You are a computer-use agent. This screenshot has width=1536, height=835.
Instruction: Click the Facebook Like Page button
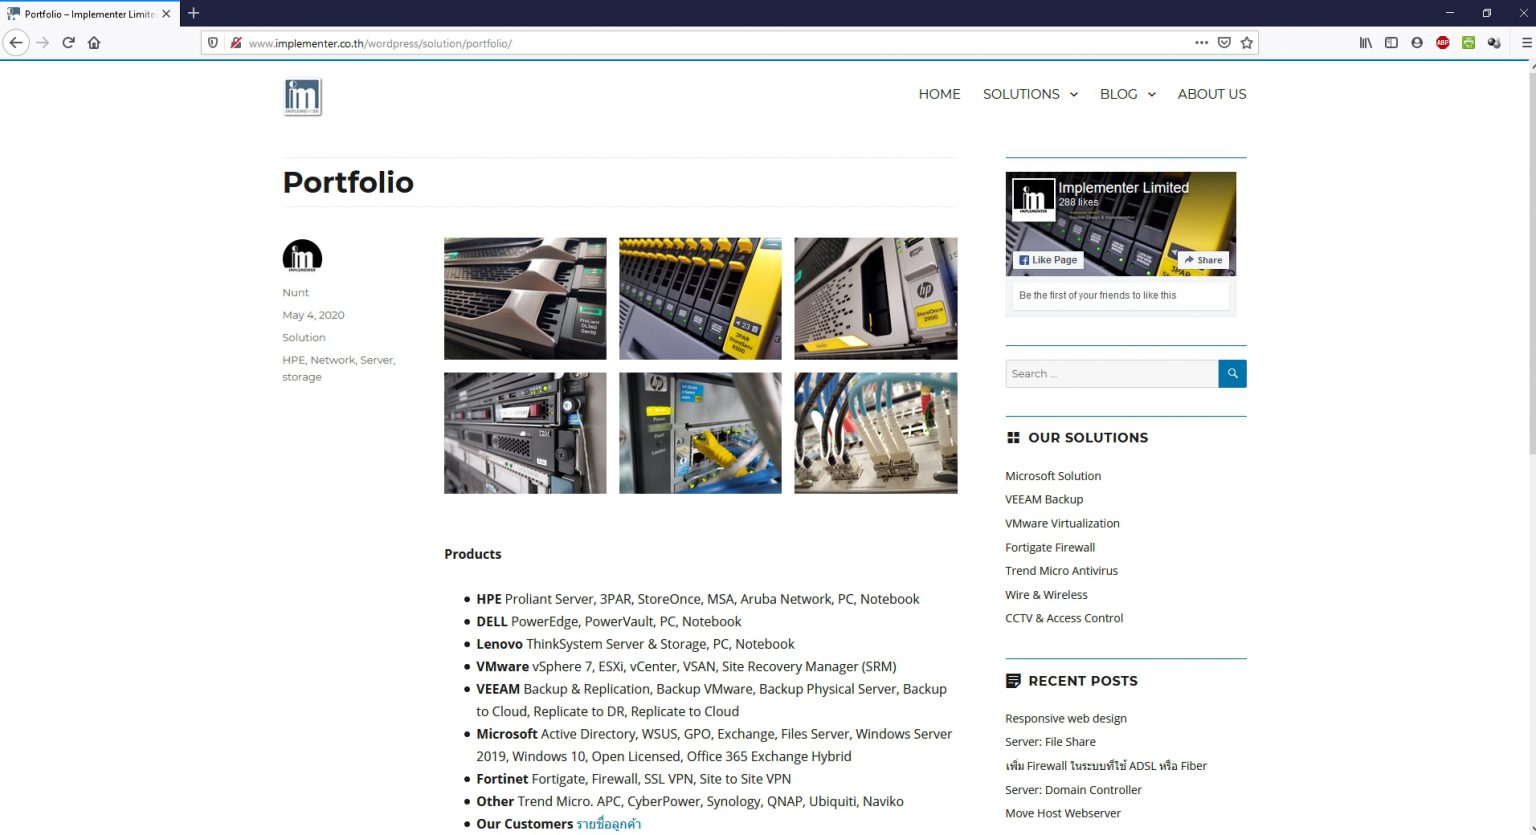click(x=1047, y=259)
